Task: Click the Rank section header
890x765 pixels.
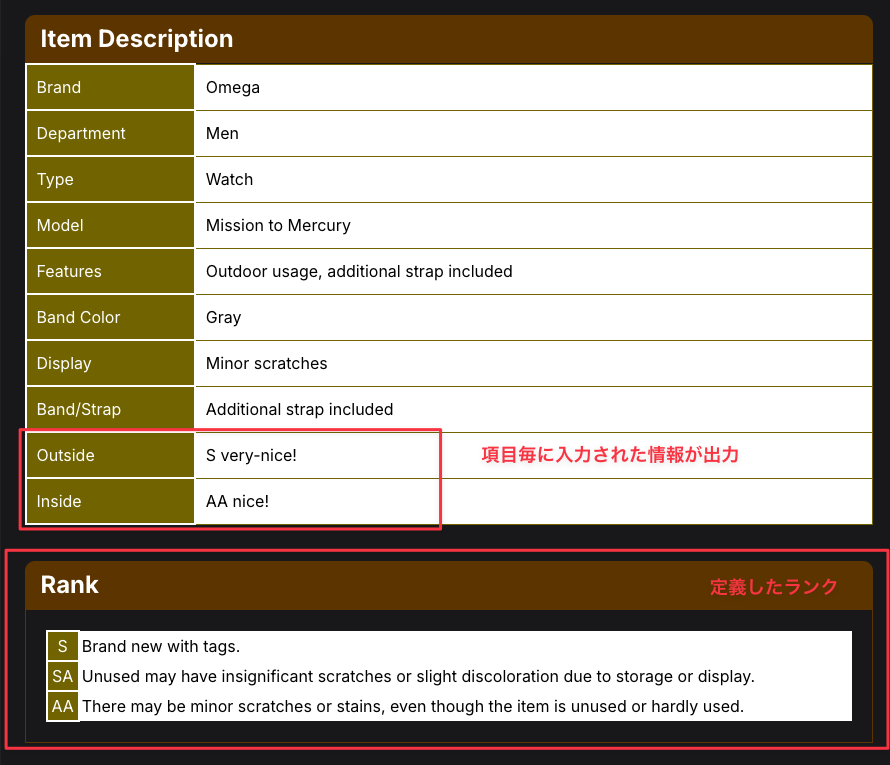Action: [70, 585]
